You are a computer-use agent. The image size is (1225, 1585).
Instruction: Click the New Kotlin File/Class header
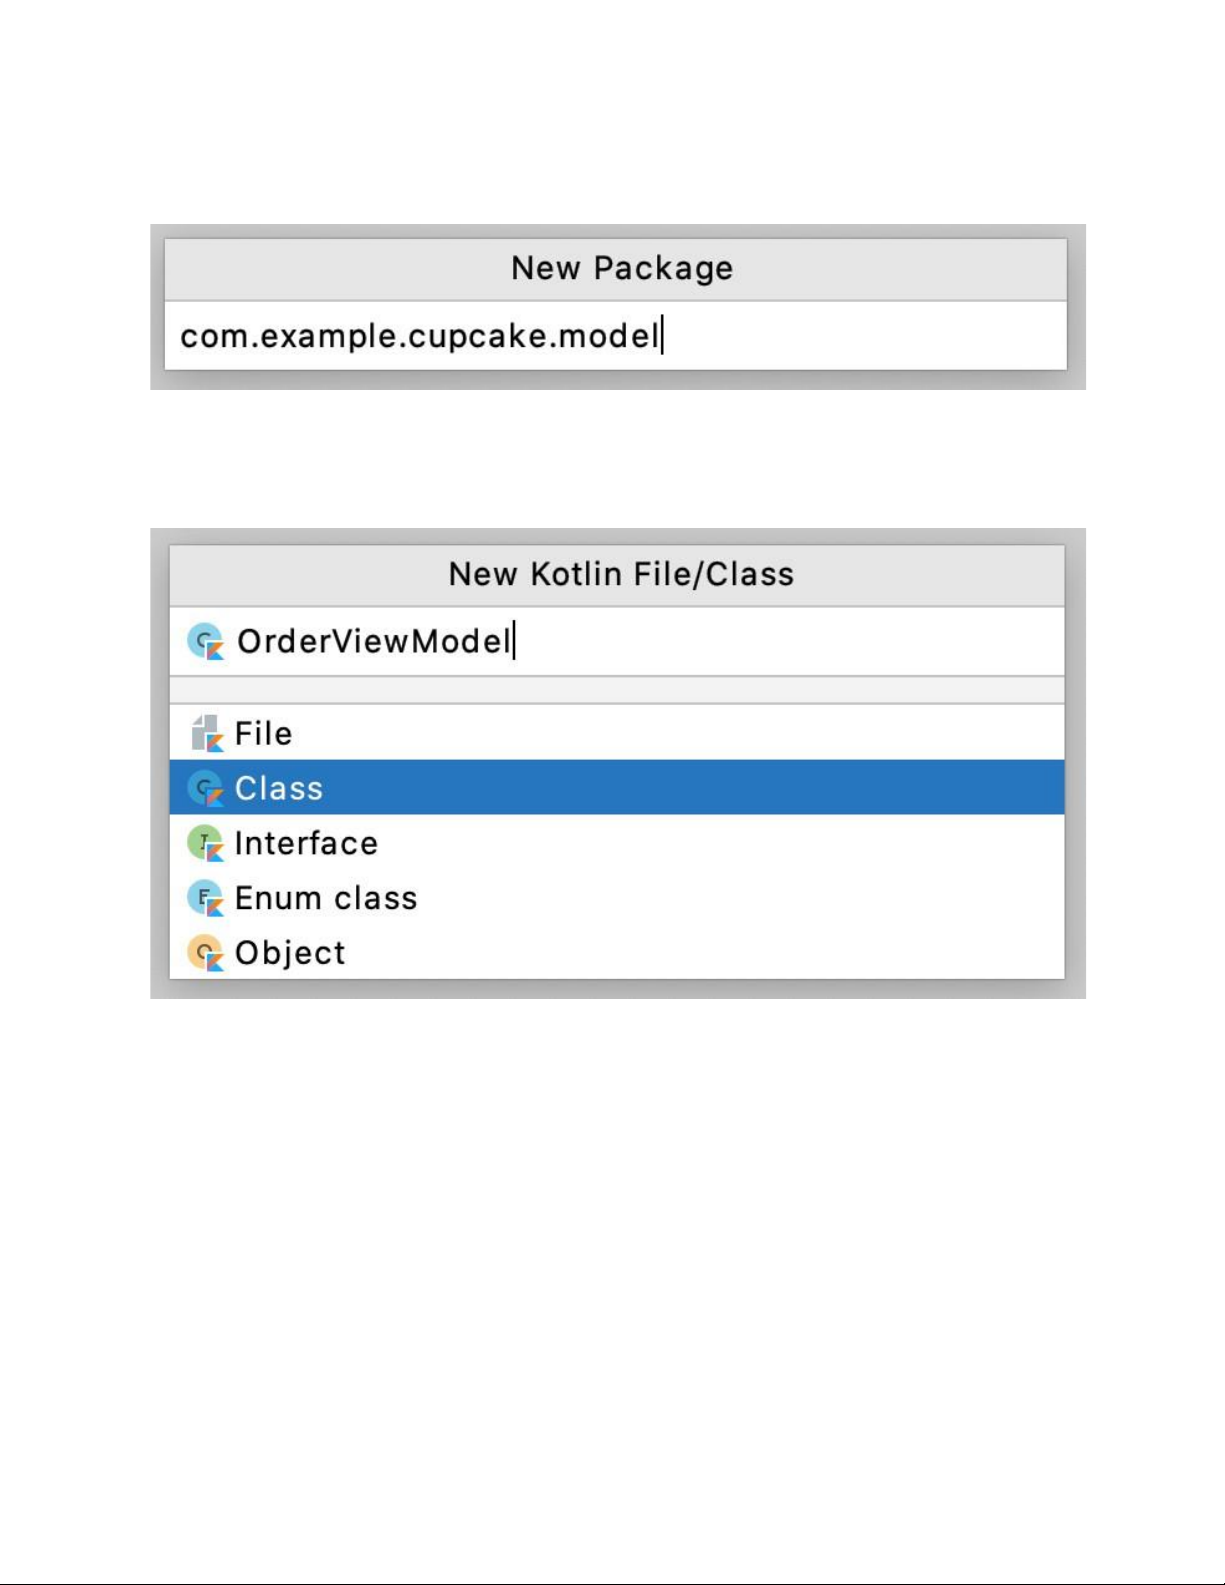pyautogui.click(x=621, y=575)
